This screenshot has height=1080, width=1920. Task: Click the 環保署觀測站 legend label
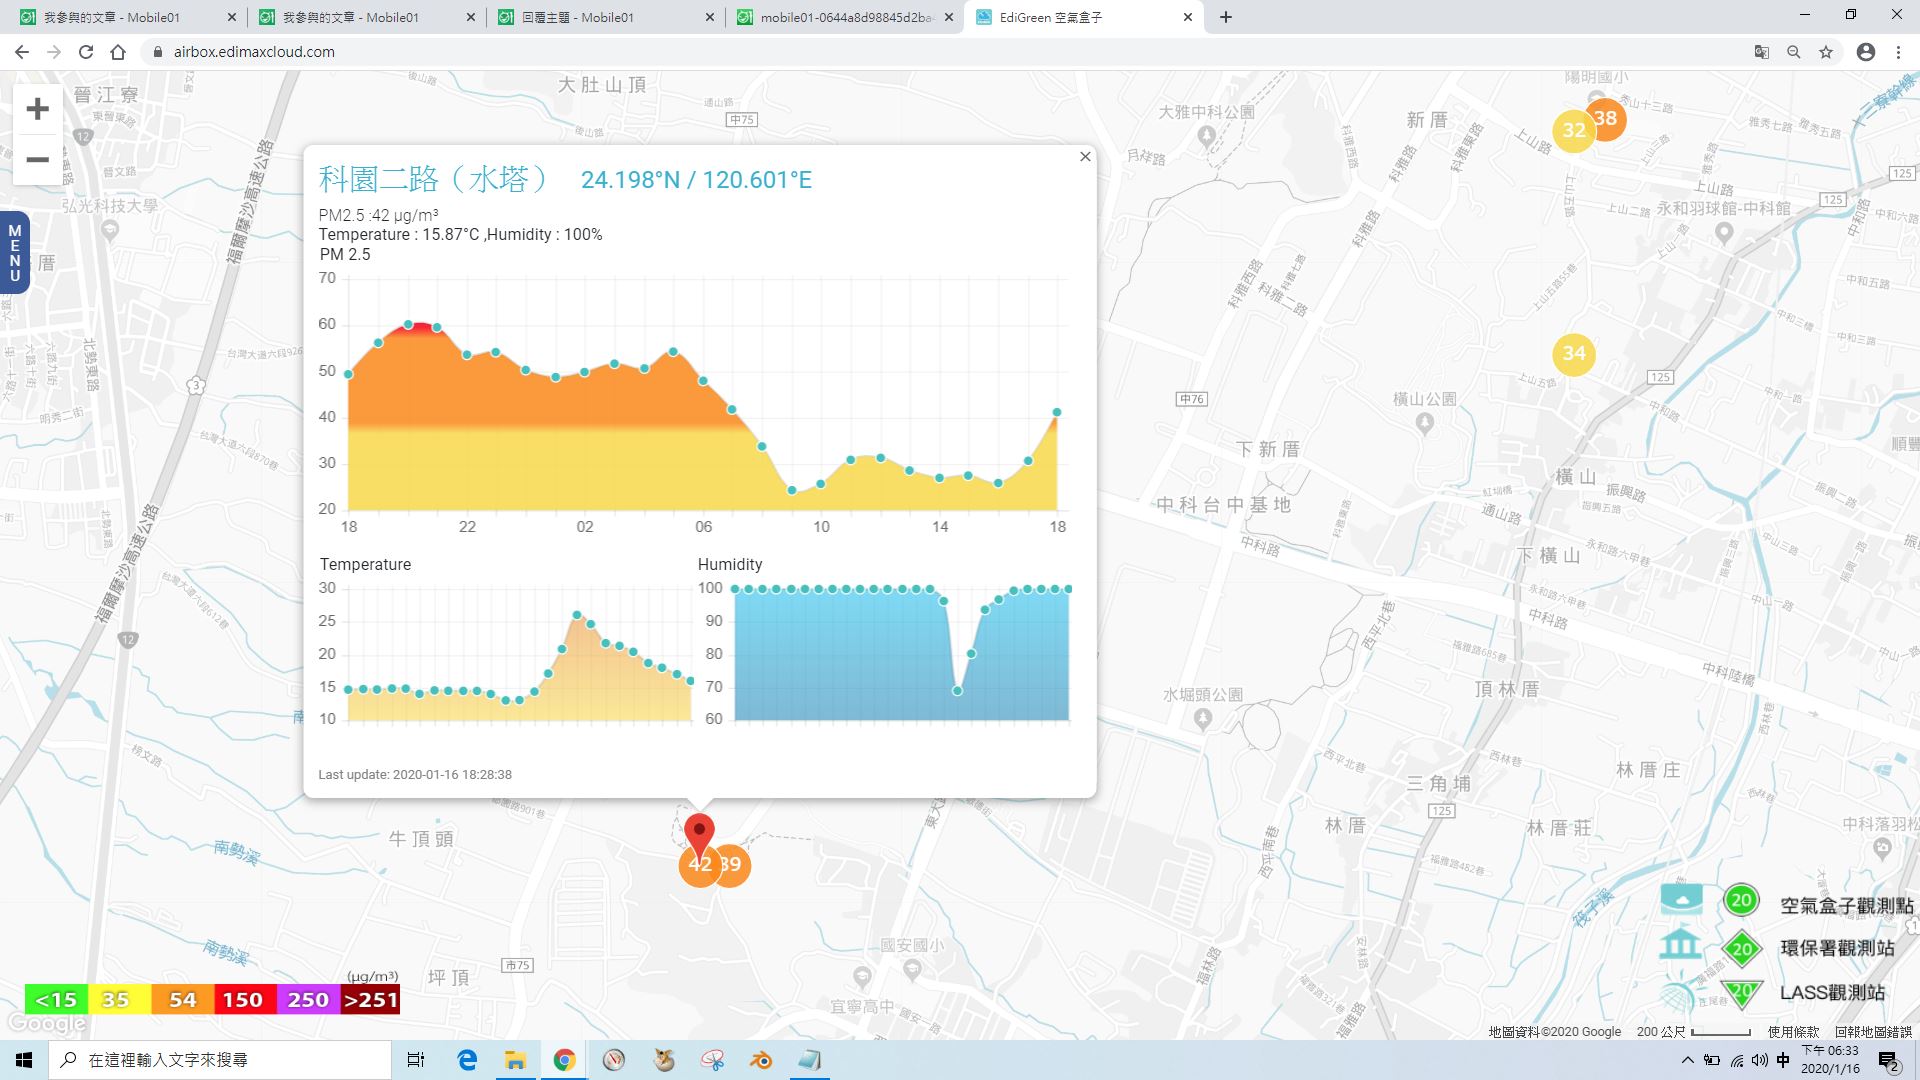click(1837, 948)
